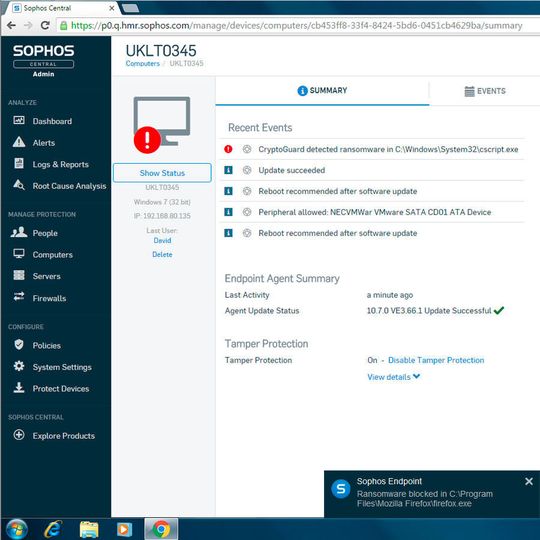Click the Delete link

(x=162, y=255)
